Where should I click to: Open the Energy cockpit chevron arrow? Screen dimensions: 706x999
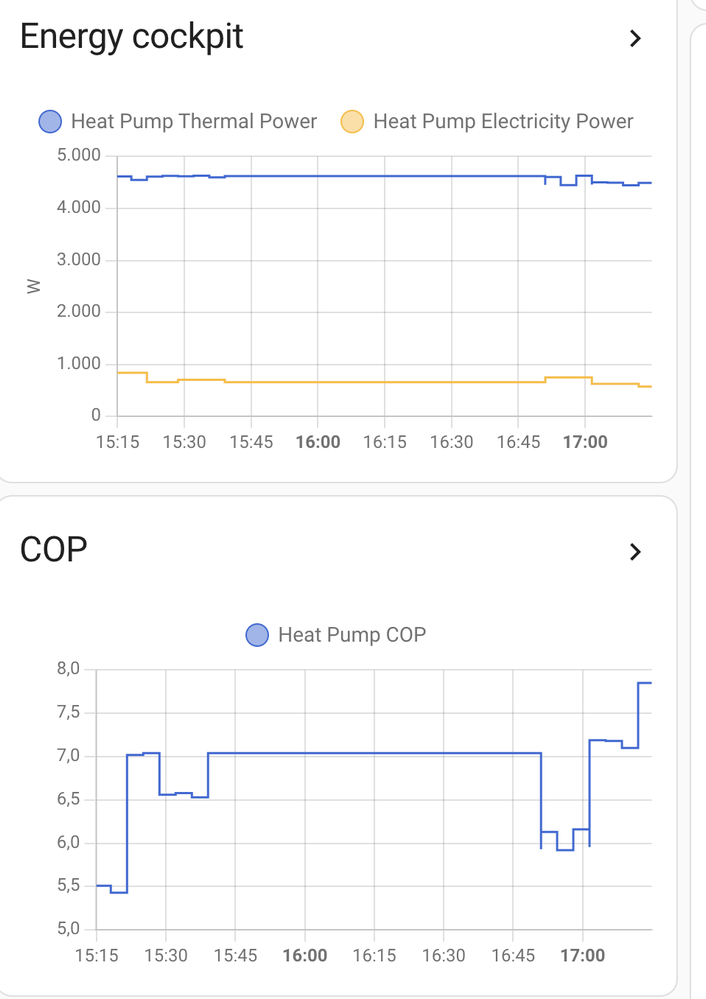pyautogui.click(x=635, y=39)
